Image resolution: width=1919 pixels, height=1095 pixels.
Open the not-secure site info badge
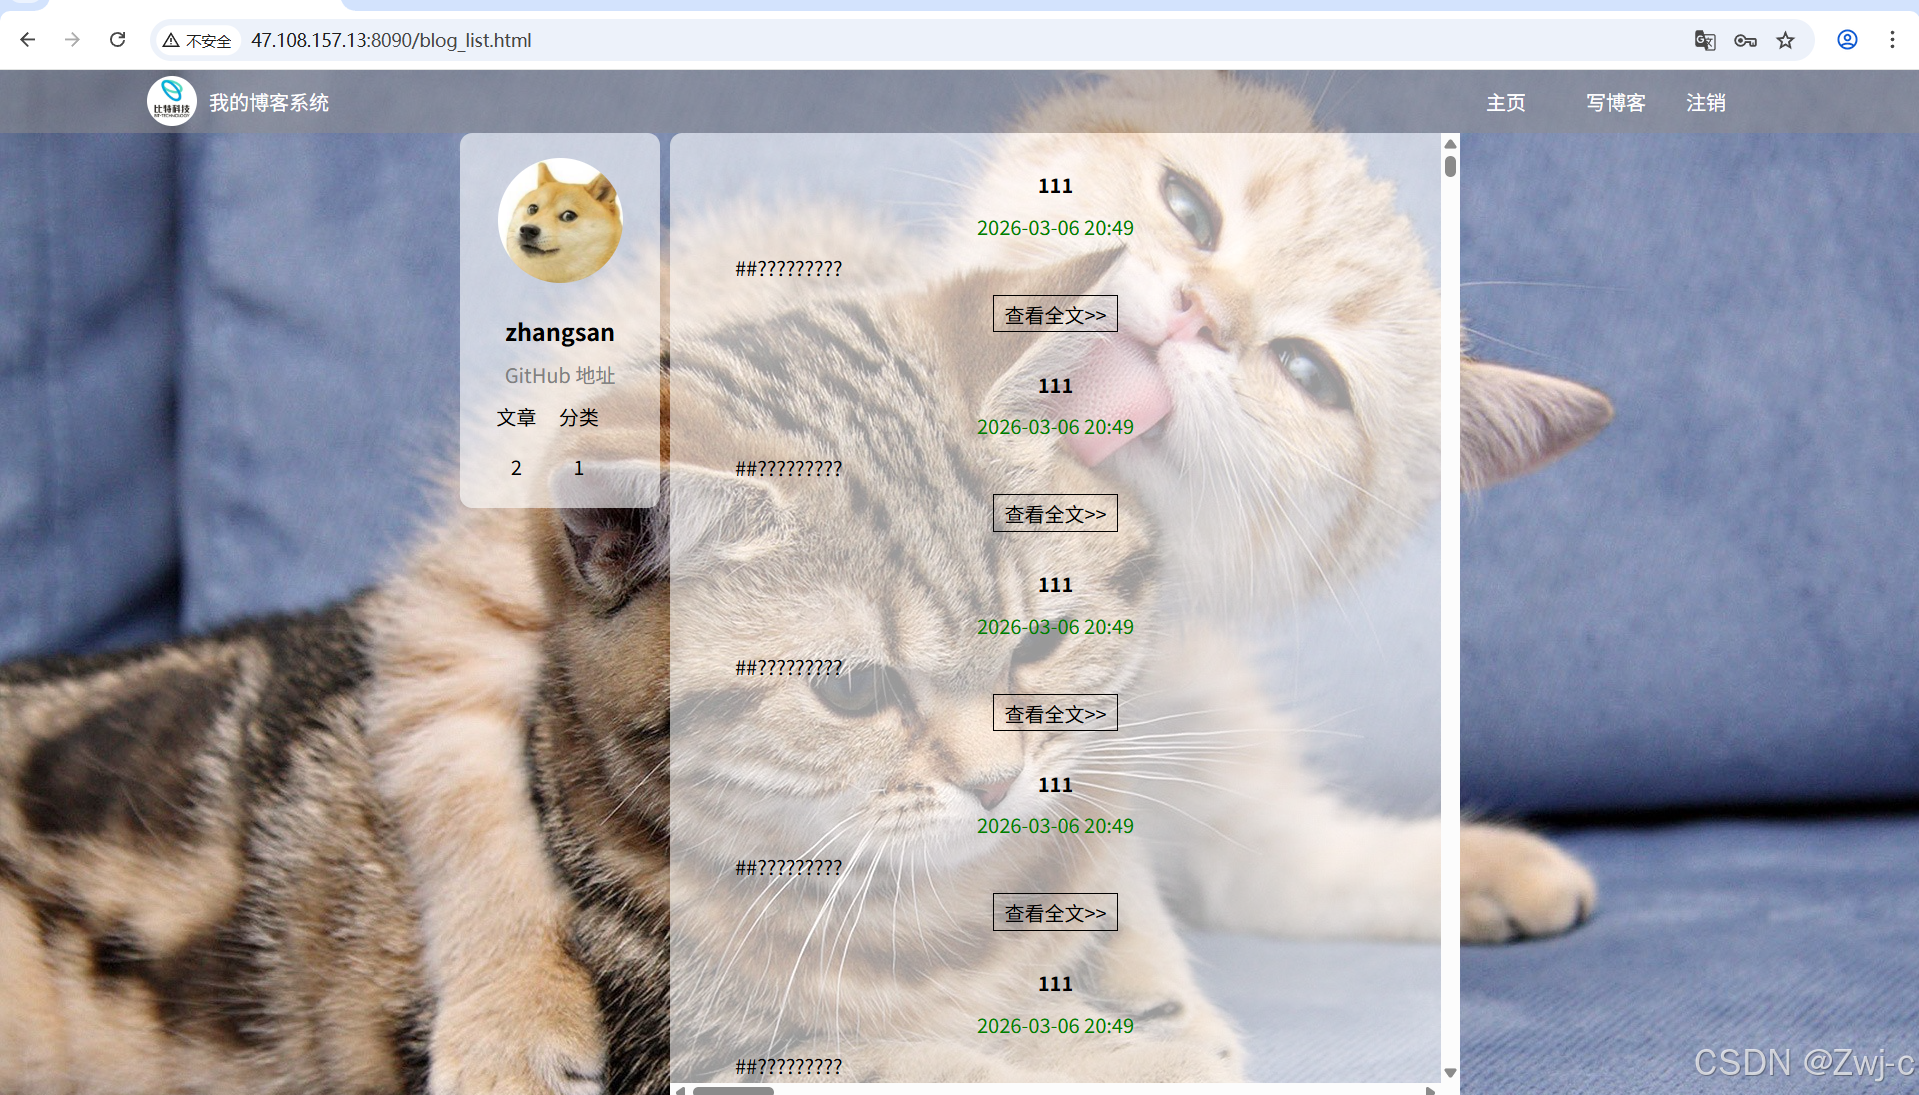198,40
